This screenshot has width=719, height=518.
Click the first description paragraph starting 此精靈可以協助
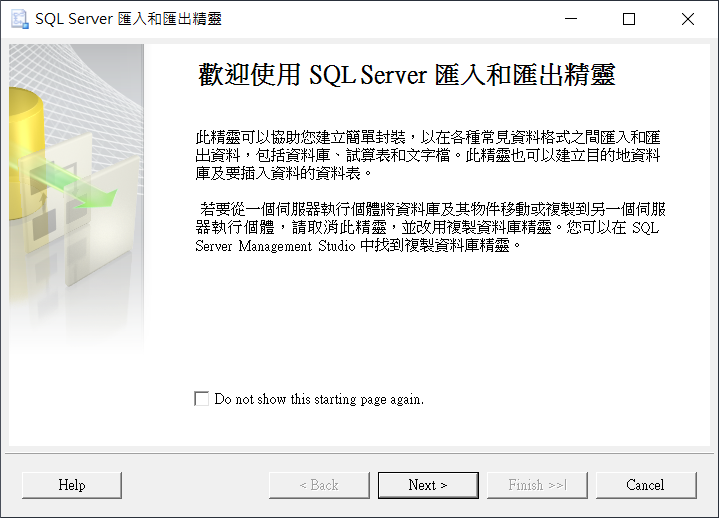(x=427, y=155)
